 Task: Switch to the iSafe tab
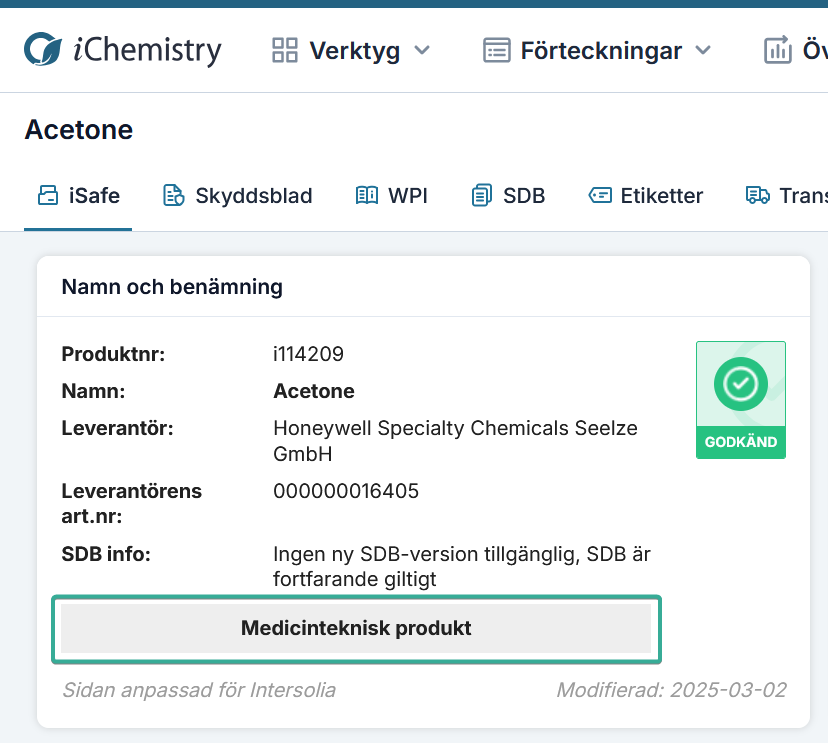click(x=78, y=195)
